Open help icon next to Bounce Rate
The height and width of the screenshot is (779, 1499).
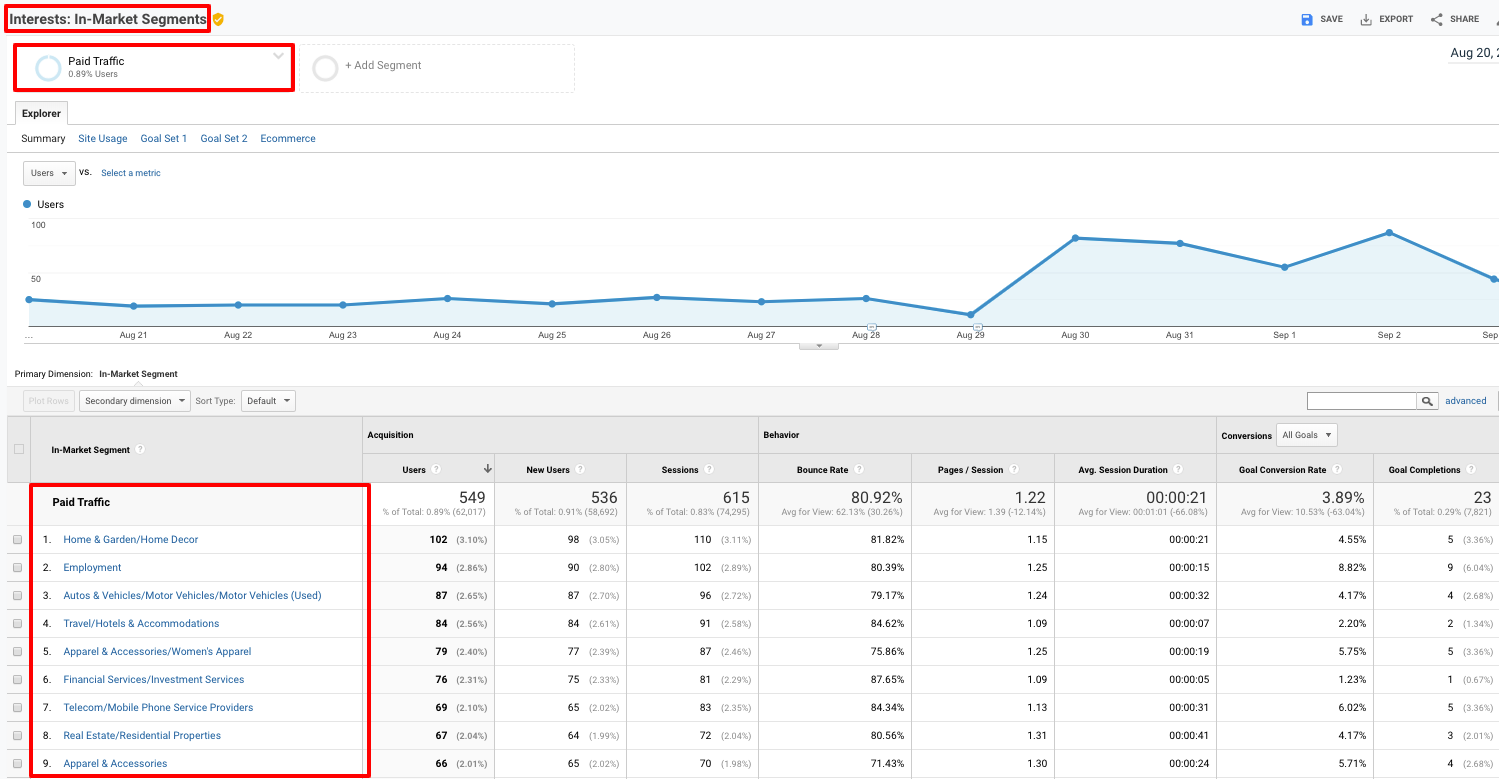coord(858,470)
